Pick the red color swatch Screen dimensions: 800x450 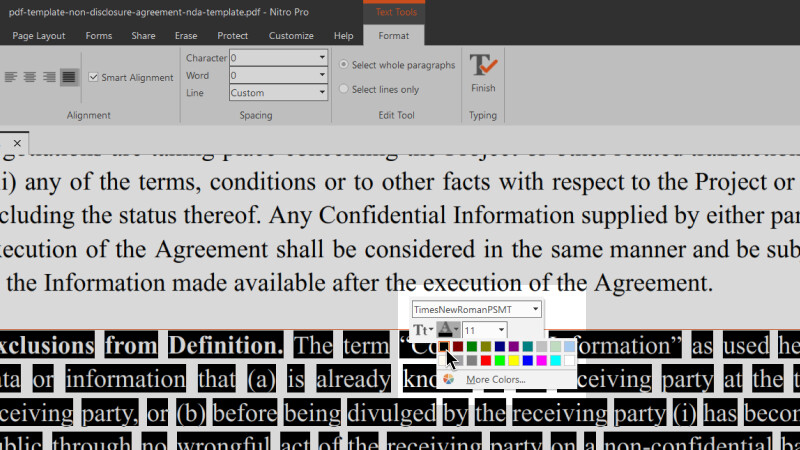click(x=486, y=360)
